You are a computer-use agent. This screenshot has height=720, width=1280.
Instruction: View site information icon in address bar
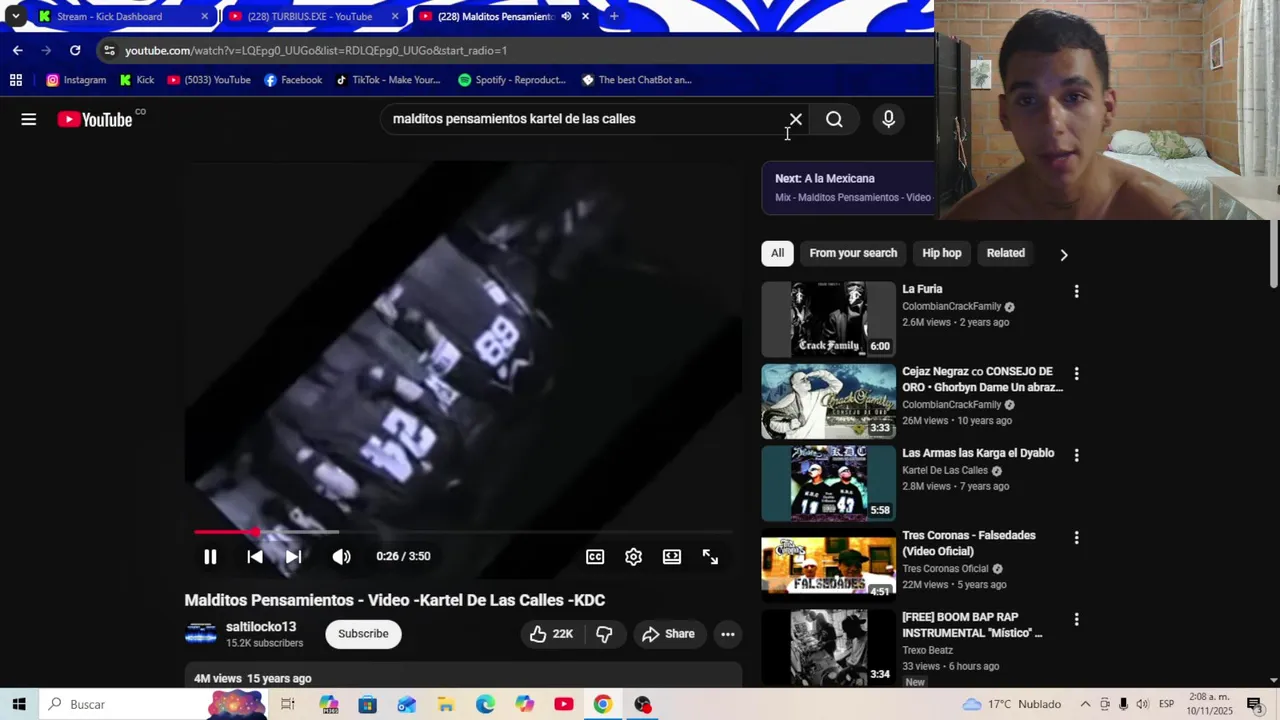pyautogui.click(x=109, y=50)
